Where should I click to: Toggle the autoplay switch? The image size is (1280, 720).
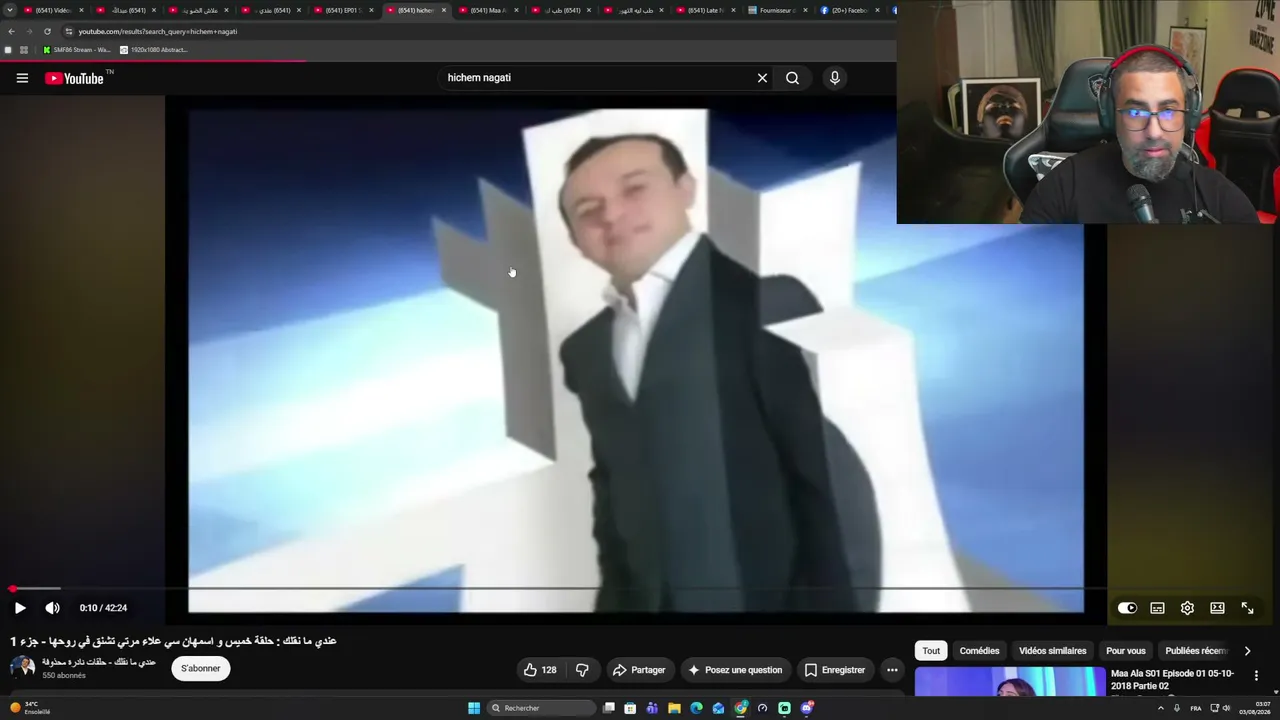(x=1127, y=608)
